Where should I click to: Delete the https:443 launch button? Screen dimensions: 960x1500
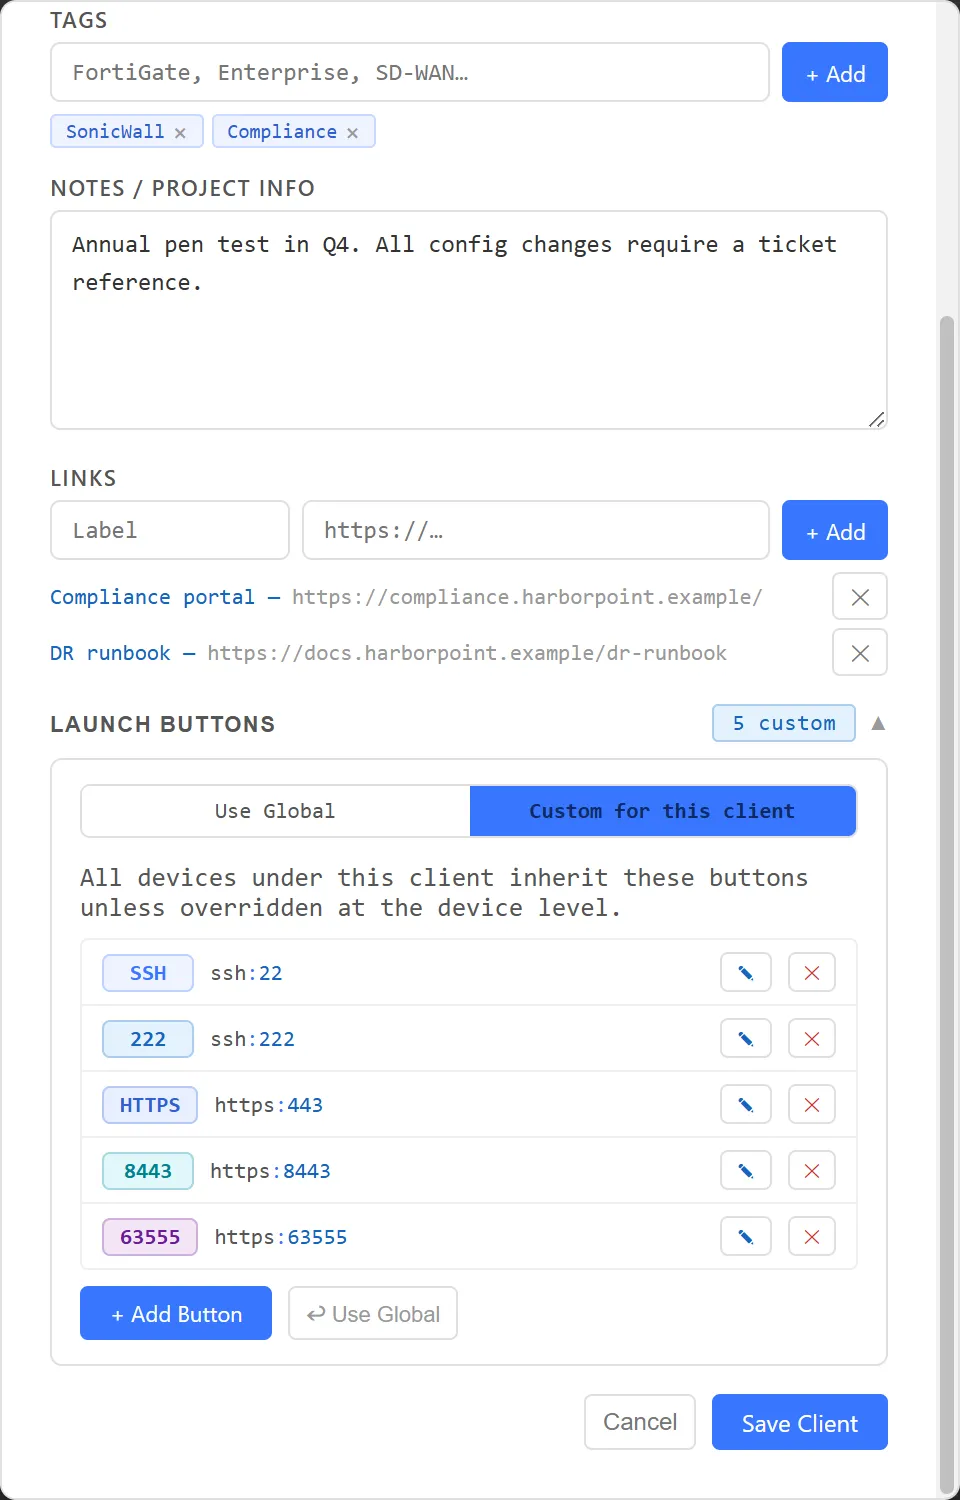click(x=812, y=1105)
